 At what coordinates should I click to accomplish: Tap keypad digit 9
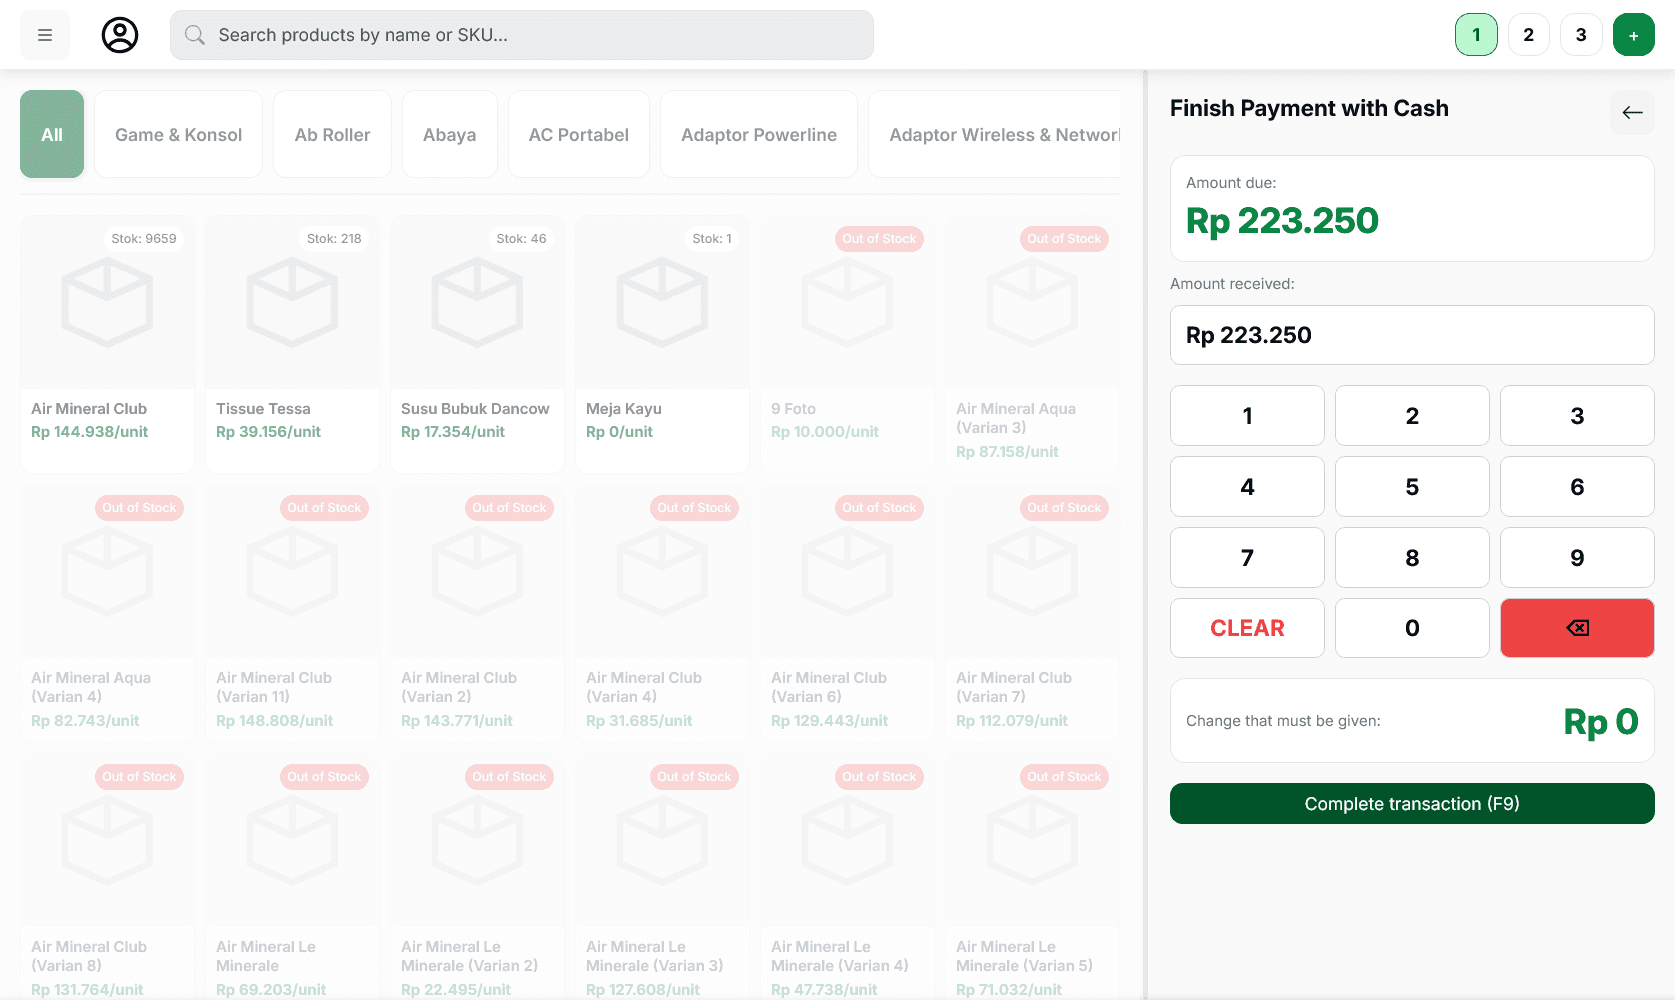[1577, 558]
